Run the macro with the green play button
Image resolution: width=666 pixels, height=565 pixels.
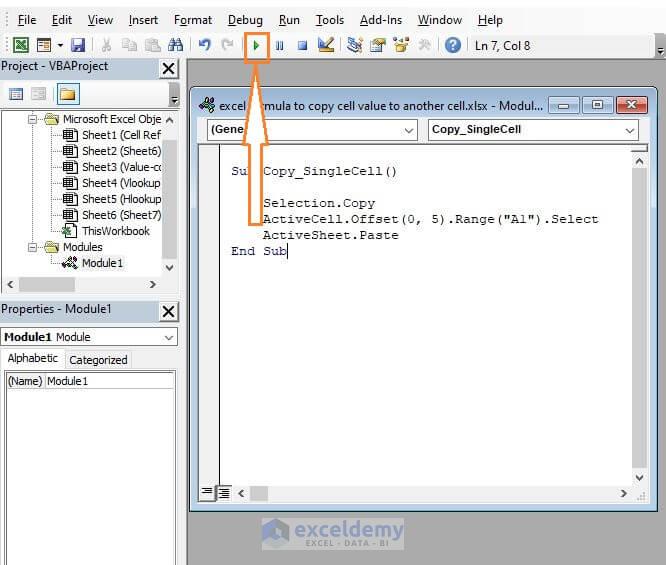point(256,45)
